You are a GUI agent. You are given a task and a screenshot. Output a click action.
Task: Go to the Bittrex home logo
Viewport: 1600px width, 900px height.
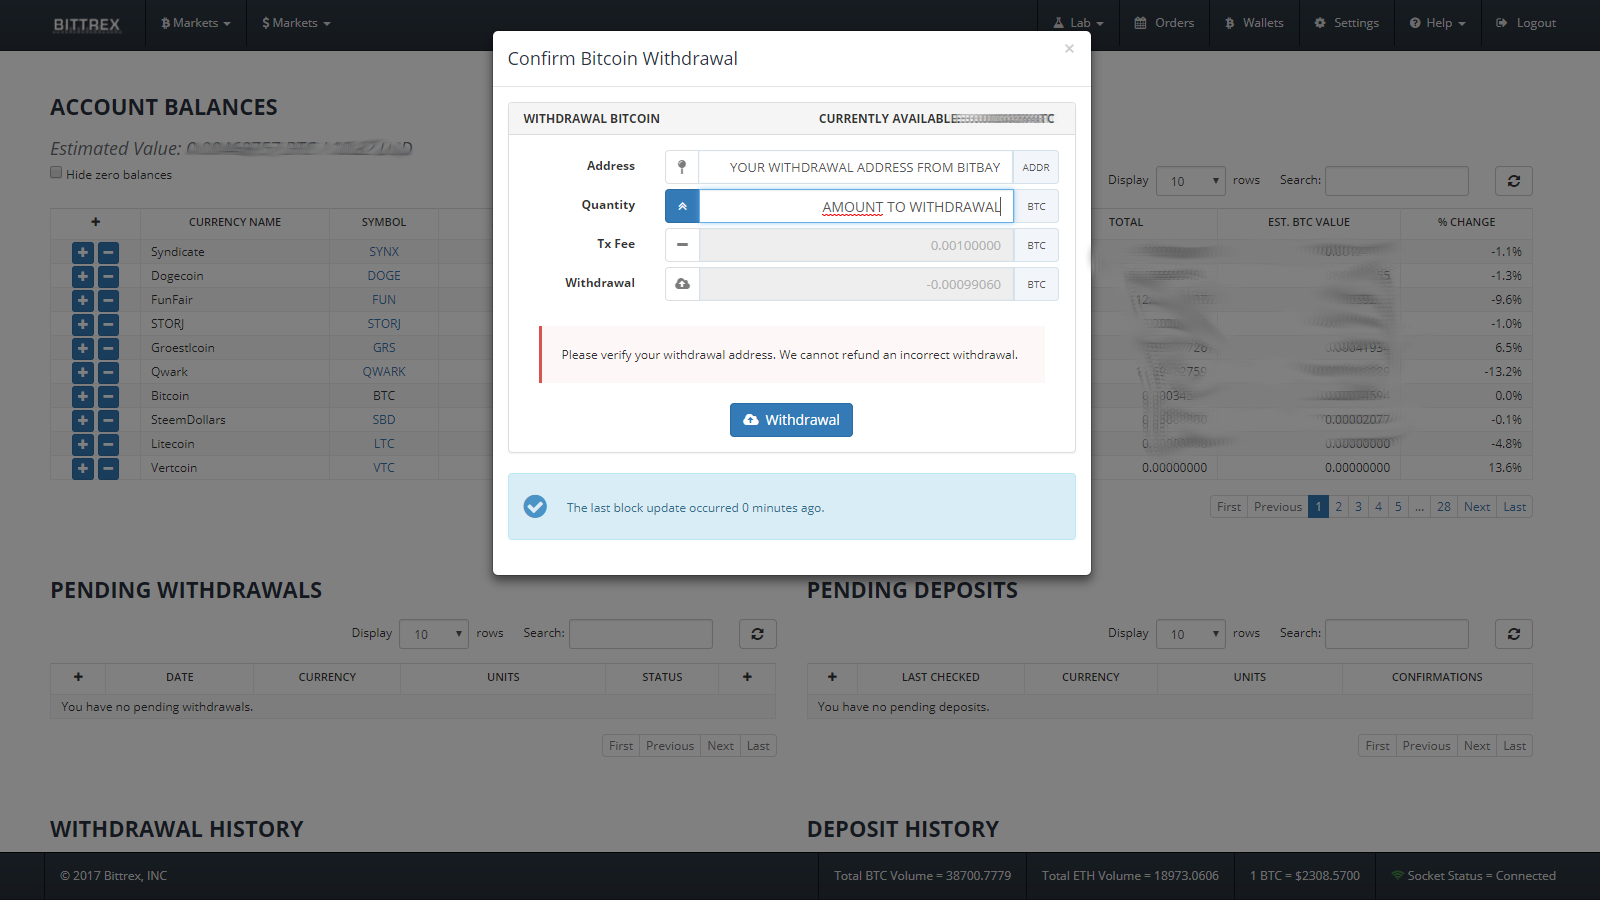(87, 24)
